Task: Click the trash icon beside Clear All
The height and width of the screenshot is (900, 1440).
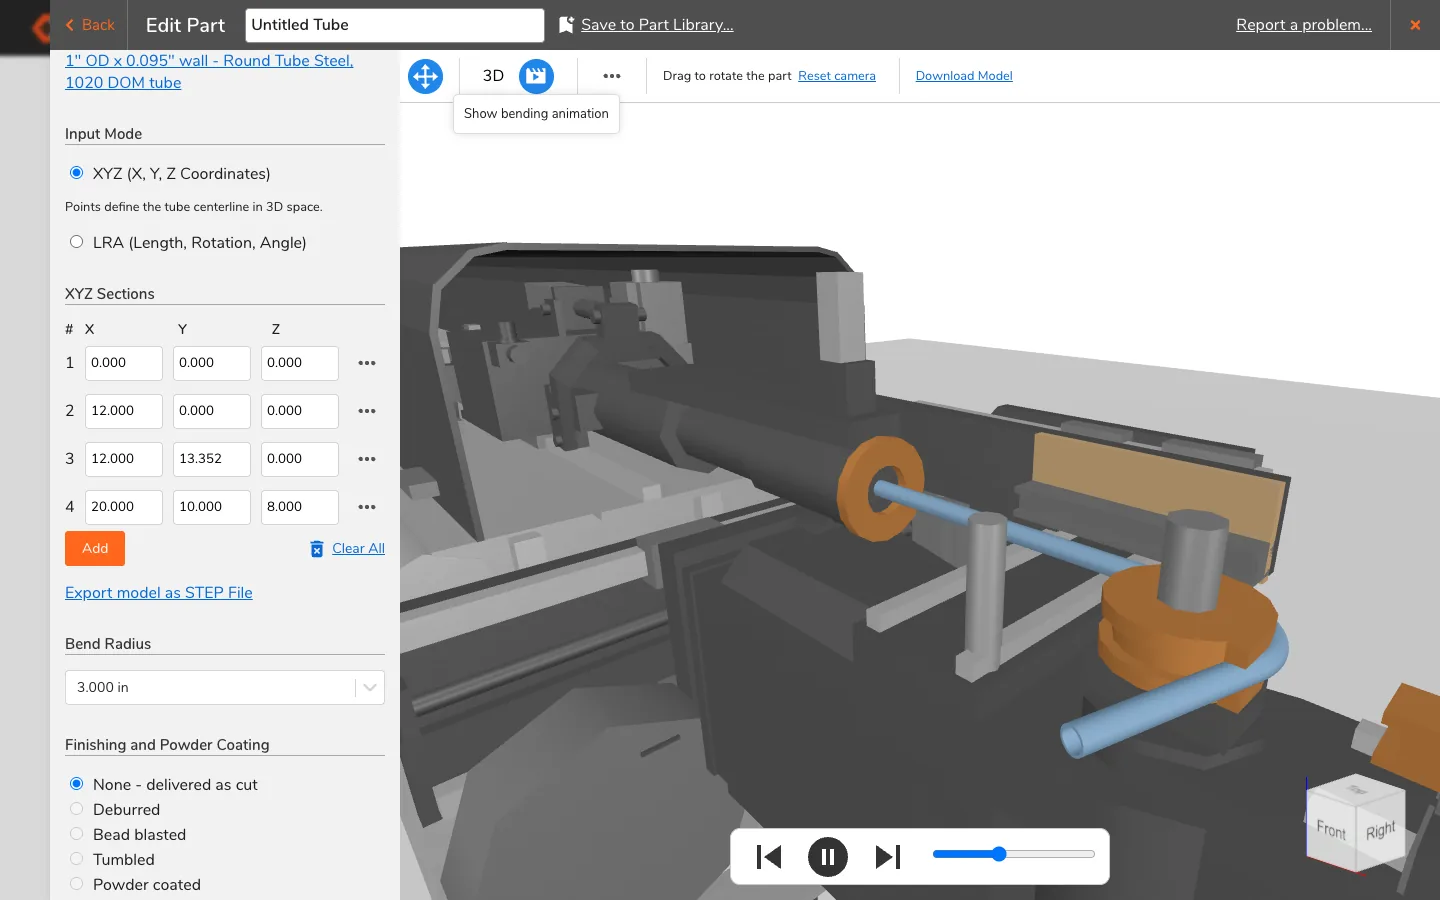Action: (317, 549)
